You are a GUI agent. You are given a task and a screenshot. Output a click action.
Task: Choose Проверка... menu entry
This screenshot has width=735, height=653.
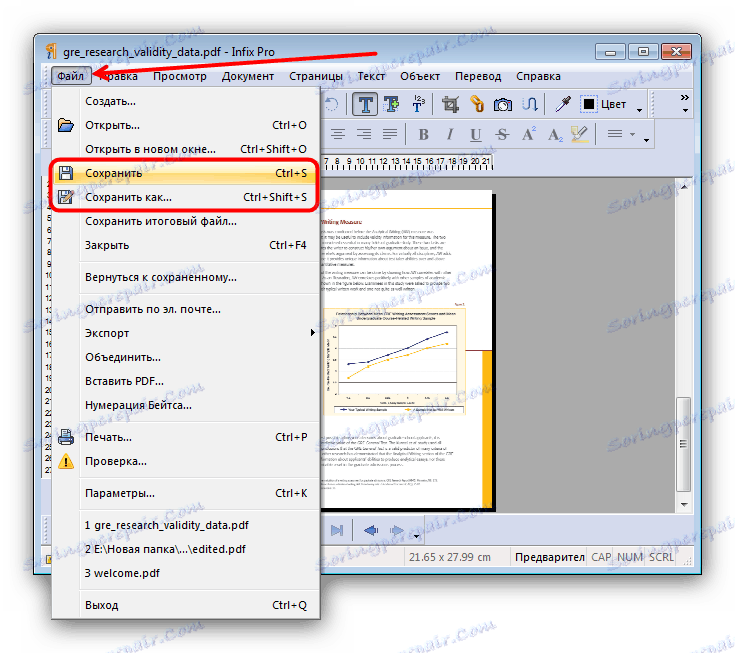[x=186, y=461]
